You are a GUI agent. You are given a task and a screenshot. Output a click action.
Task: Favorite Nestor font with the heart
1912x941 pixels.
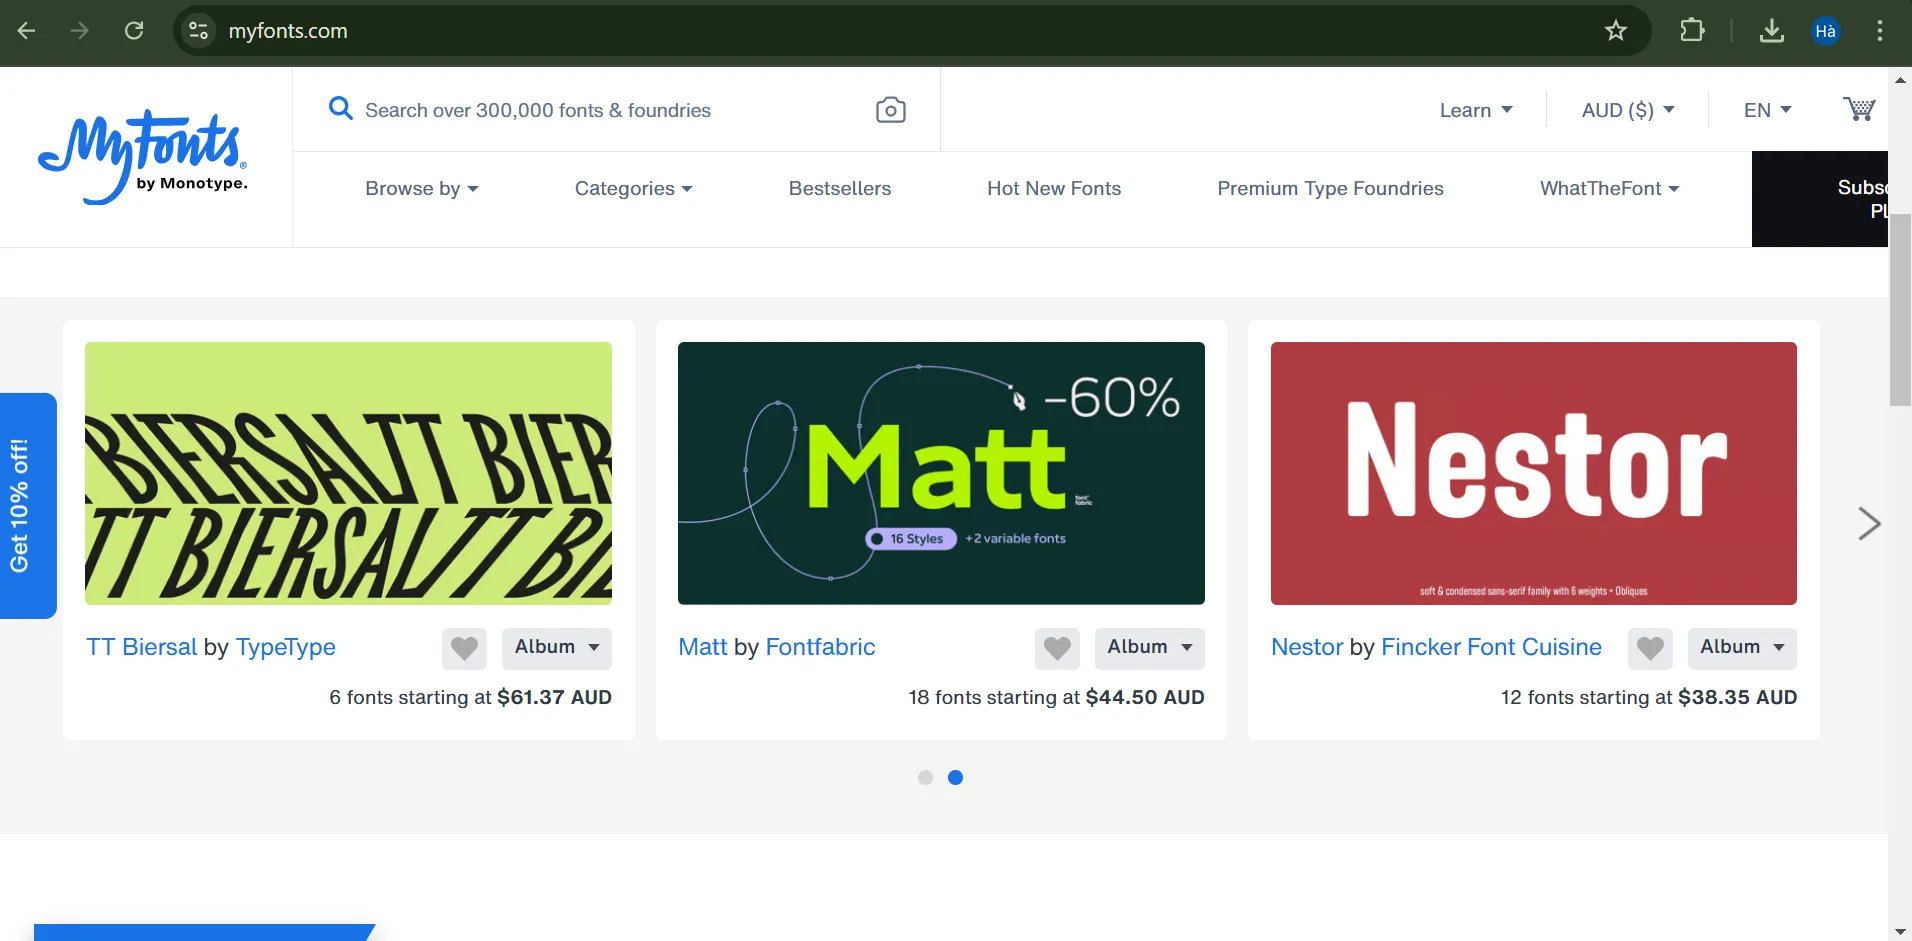tap(1650, 648)
